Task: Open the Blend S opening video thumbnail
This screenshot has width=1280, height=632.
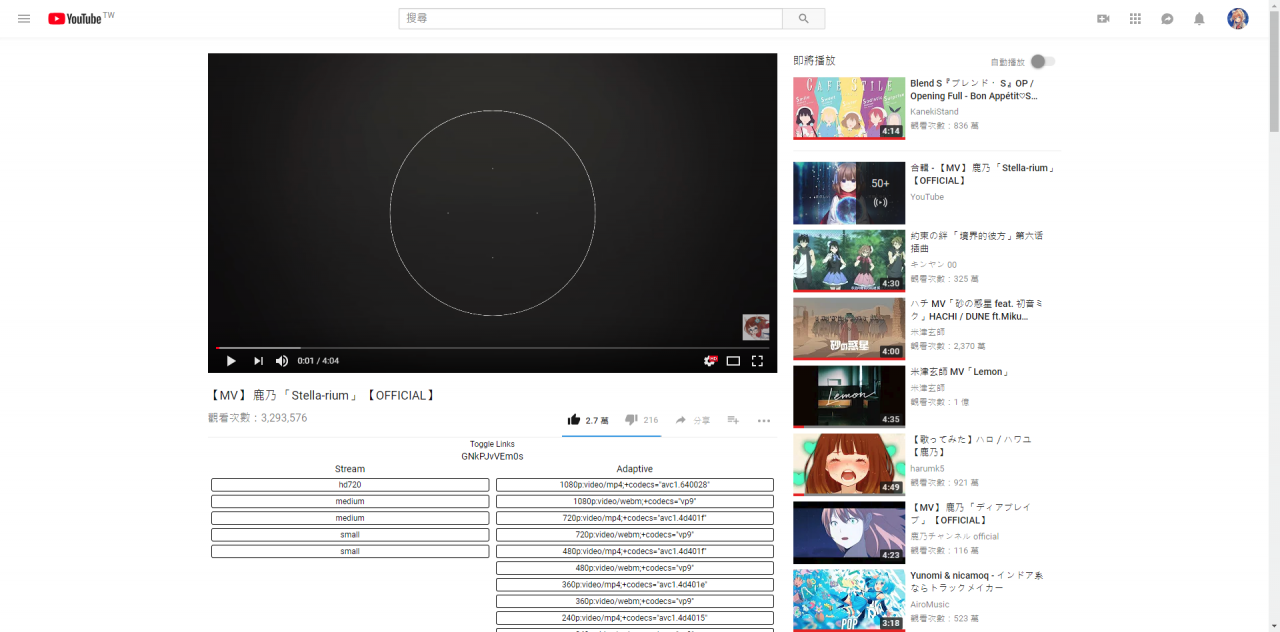Action: point(848,108)
